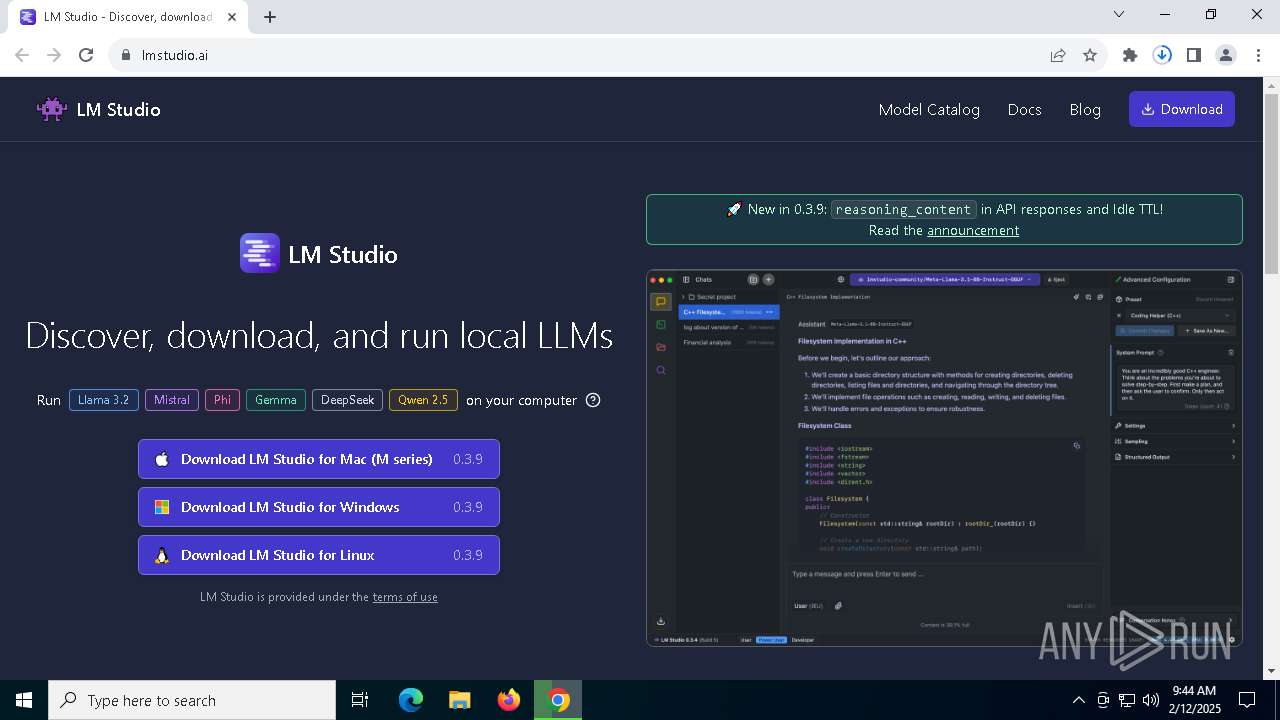Bookmark this tab with star icon
This screenshot has height=720, width=1280.
1090,55
